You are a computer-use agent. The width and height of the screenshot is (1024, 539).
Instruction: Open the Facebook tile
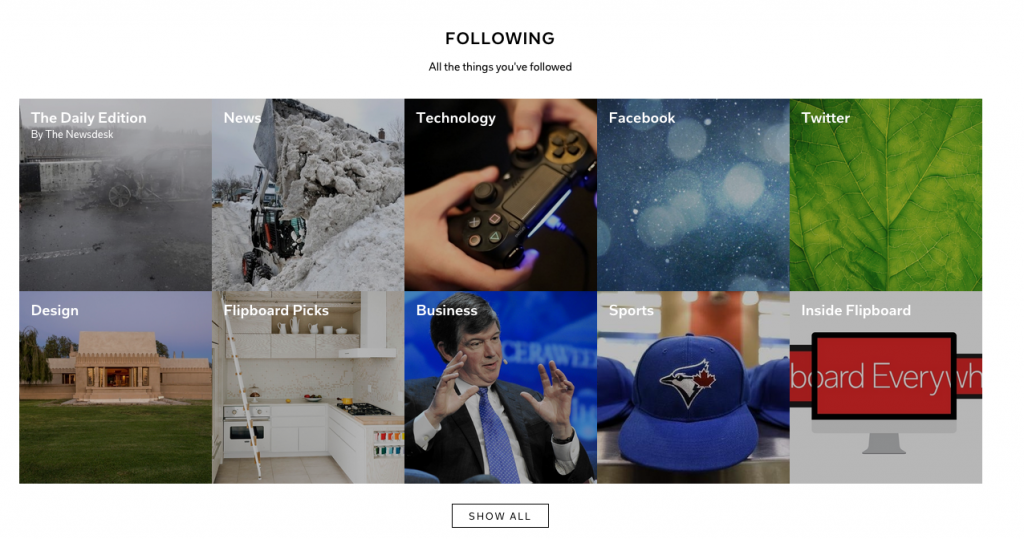pyautogui.click(x=694, y=195)
